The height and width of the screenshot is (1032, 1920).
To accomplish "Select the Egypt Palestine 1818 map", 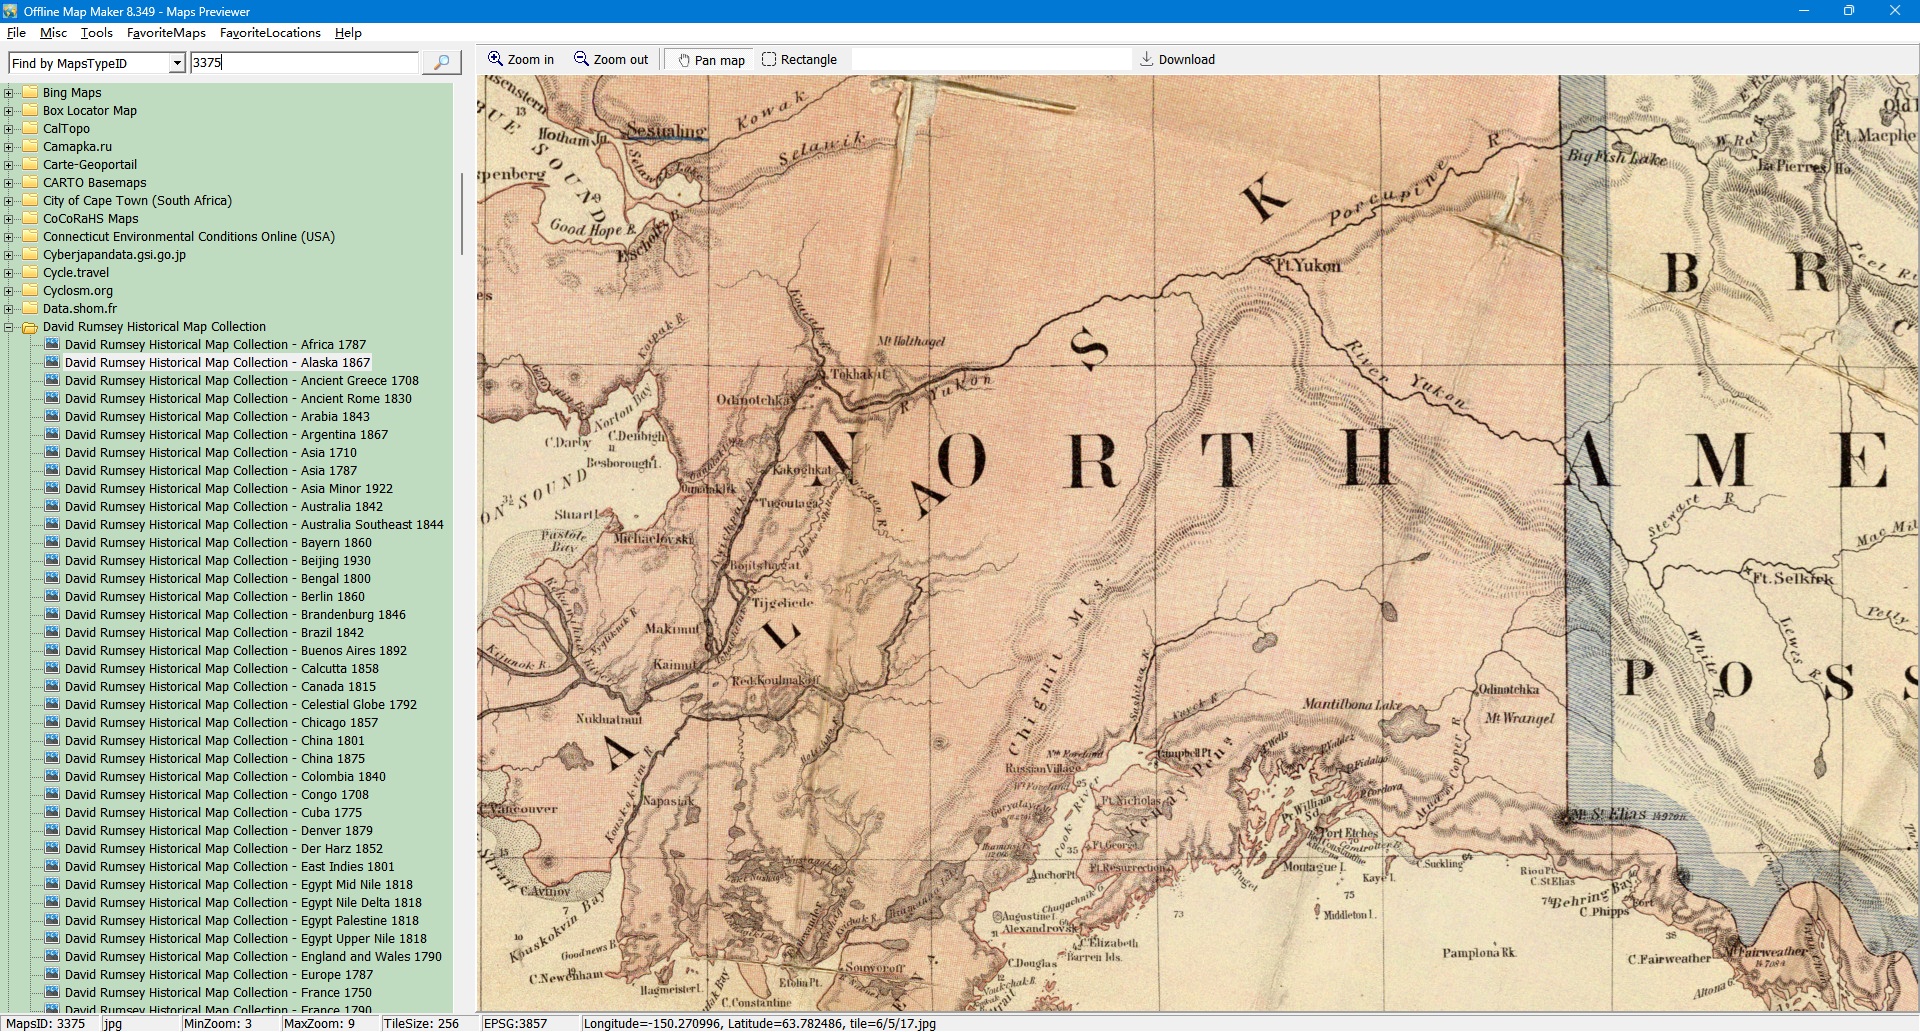I will 241,921.
